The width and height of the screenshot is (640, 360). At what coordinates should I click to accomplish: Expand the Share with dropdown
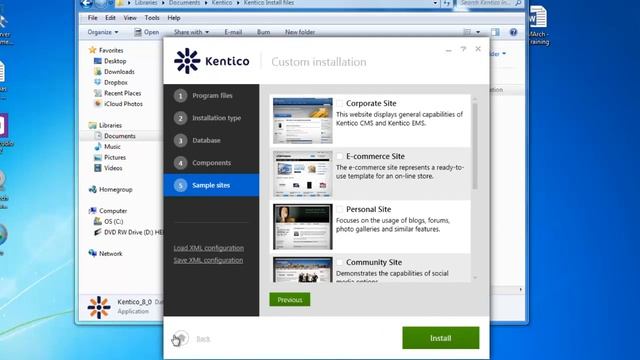coord(191,32)
